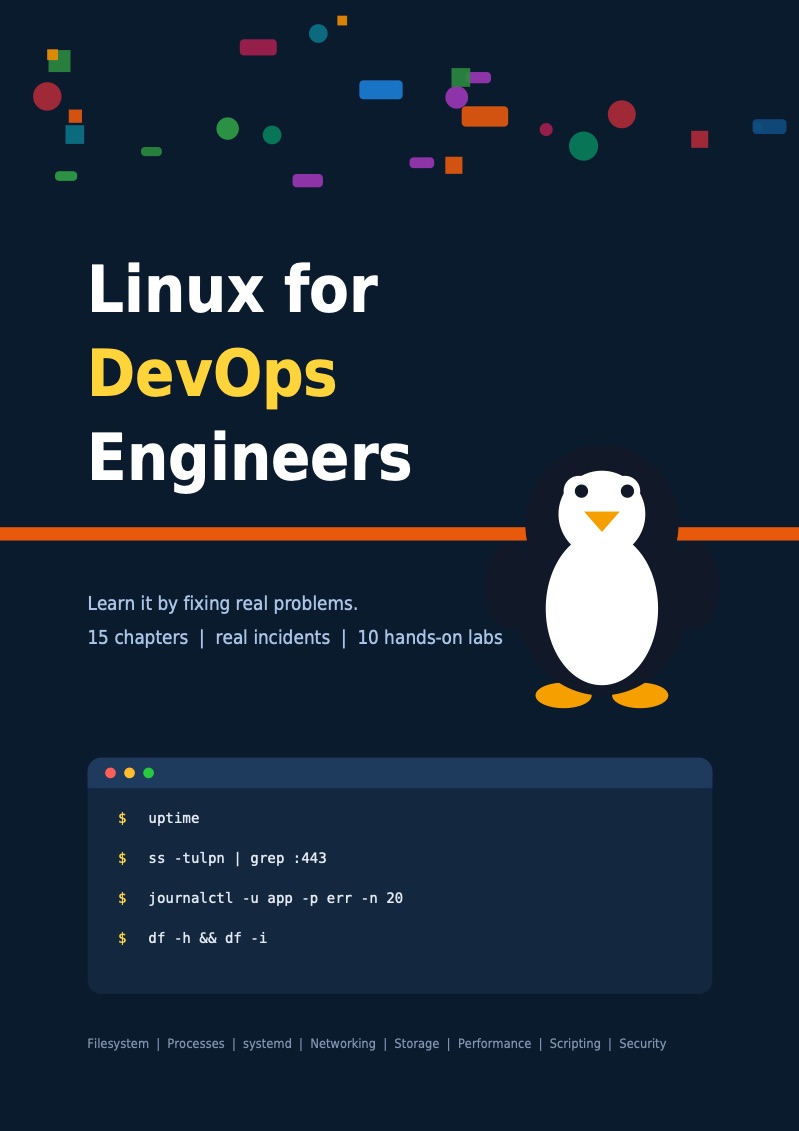This screenshot has height=1131, width=799.
Task: Click the $ prompt before the ss command
Action: (x=123, y=858)
